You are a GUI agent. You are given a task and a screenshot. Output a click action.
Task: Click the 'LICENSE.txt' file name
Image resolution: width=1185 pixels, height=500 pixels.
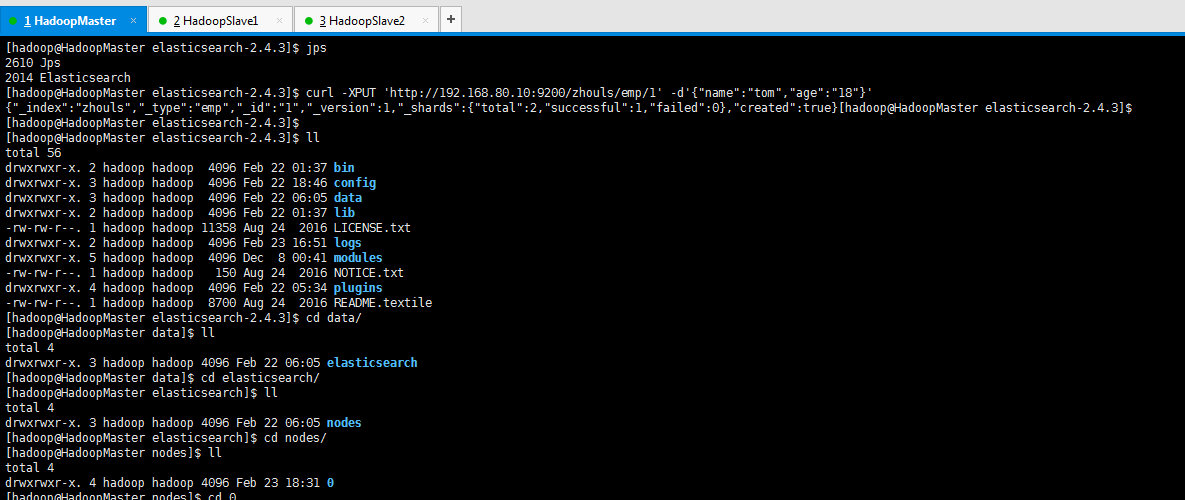(x=372, y=227)
